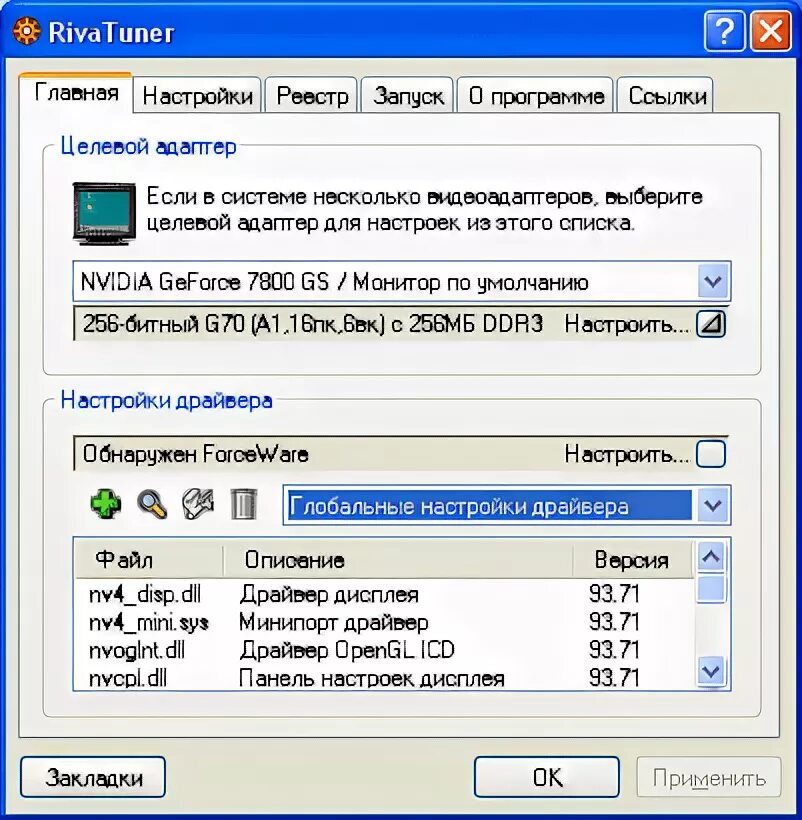Open the NVIDIA GeForce 7800 GS adapter dropdown
The width and height of the screenshot is (802, 820).
click(x=712, y=282)
